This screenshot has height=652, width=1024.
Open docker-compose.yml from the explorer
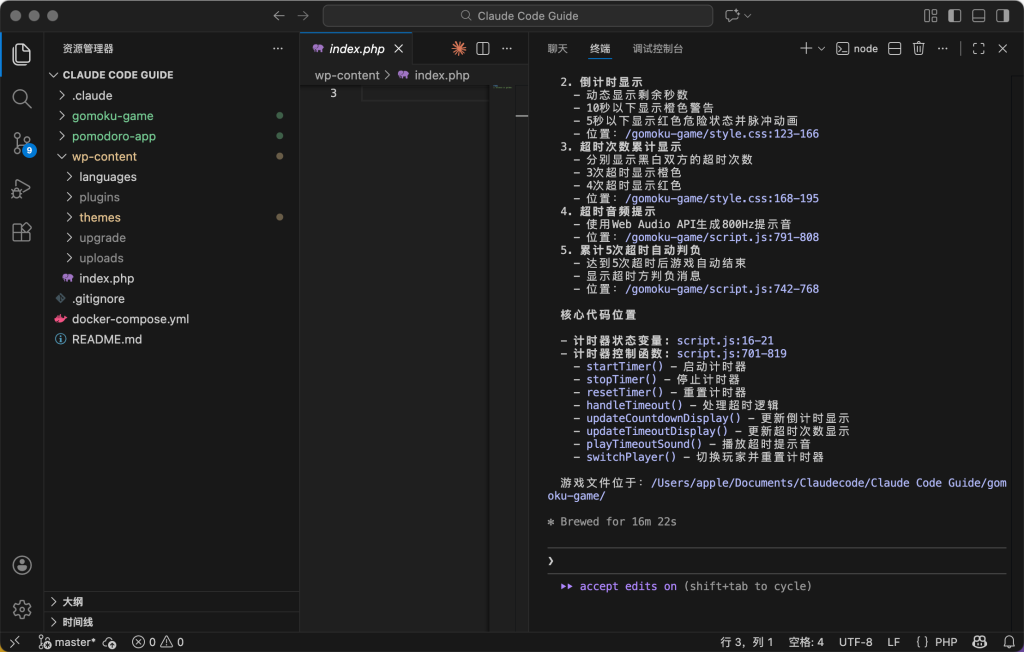coord(130,319)
